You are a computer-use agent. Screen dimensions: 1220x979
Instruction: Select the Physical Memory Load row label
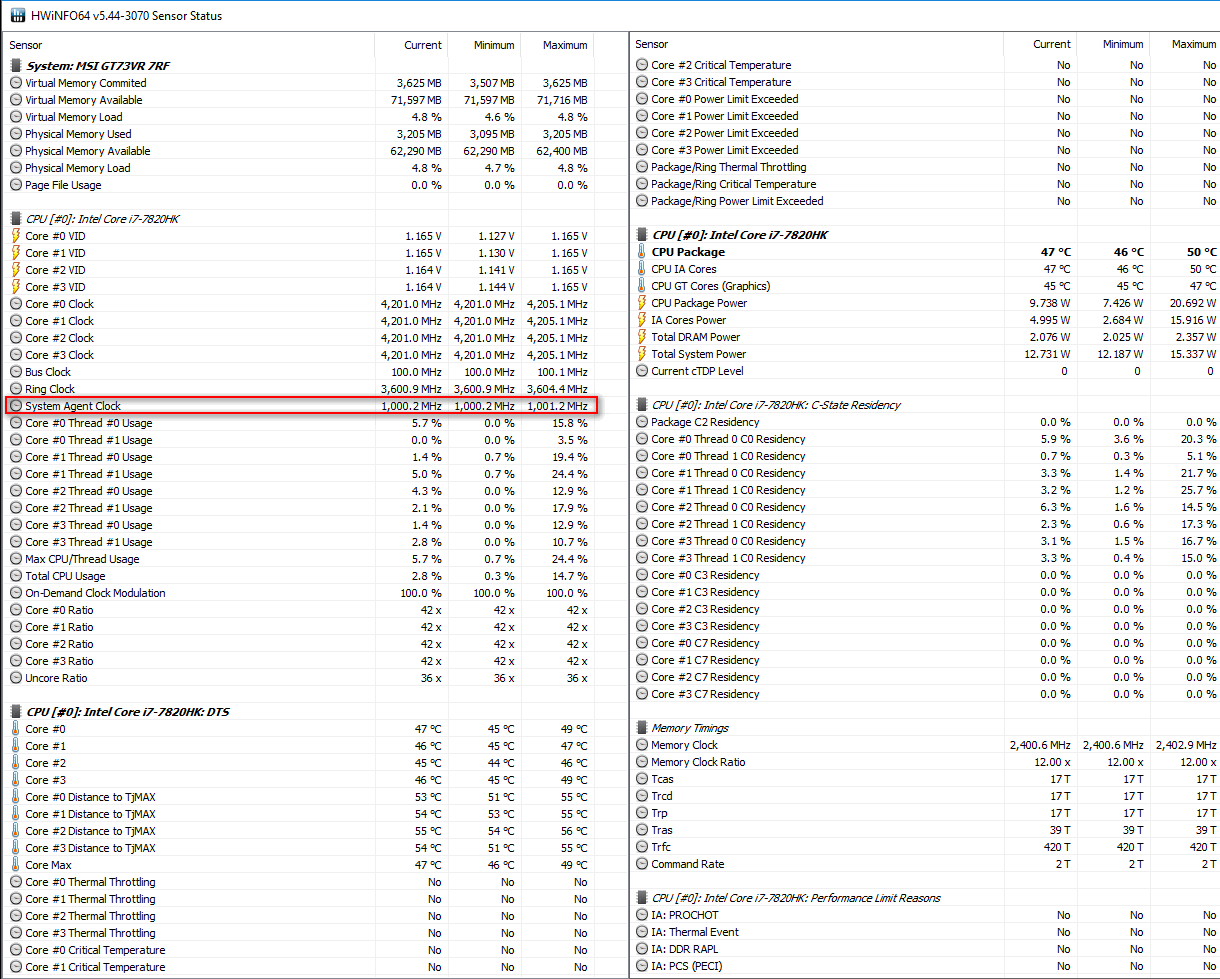point(78,168)
